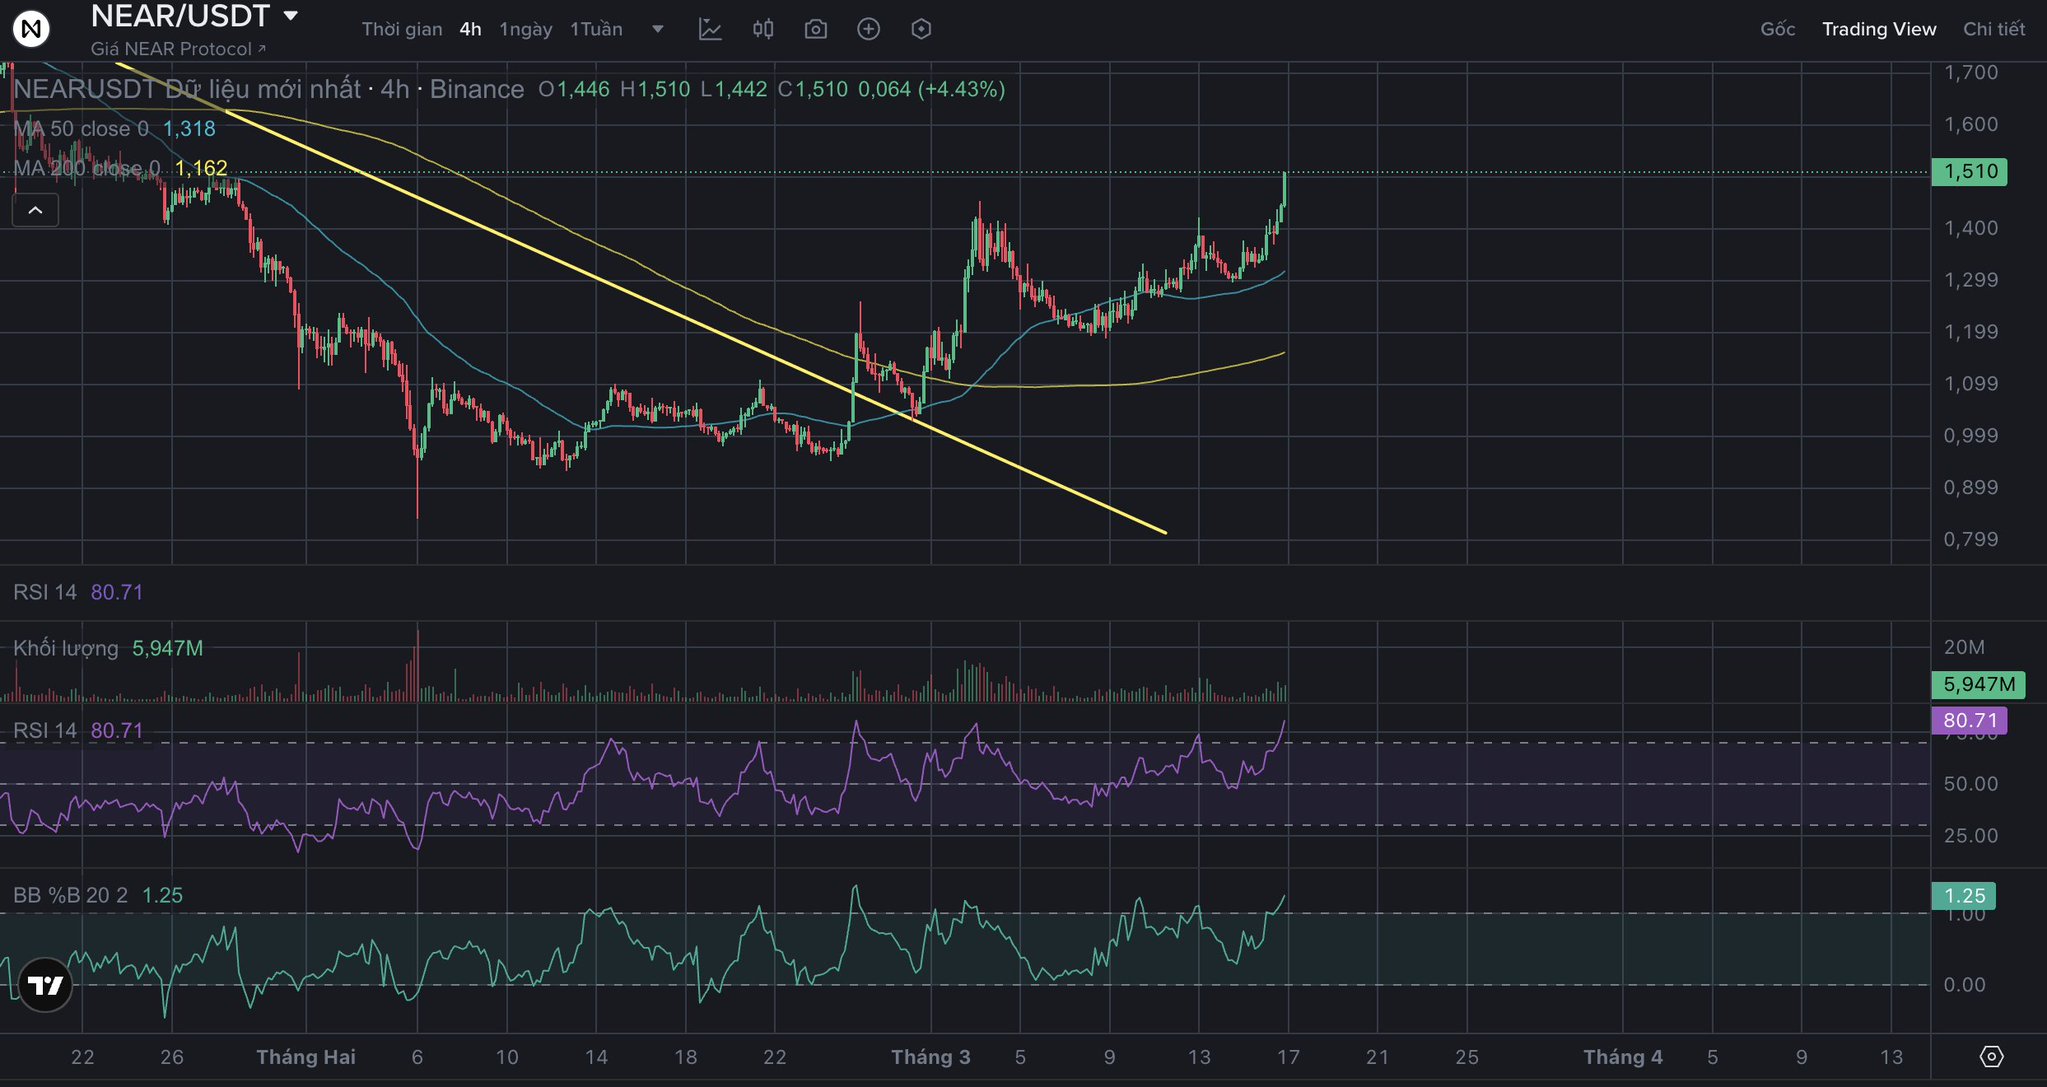This screenshot has width=2047, height=1087.
Task: Switch to the 1ngày timeframe
Action: (526, 29)
